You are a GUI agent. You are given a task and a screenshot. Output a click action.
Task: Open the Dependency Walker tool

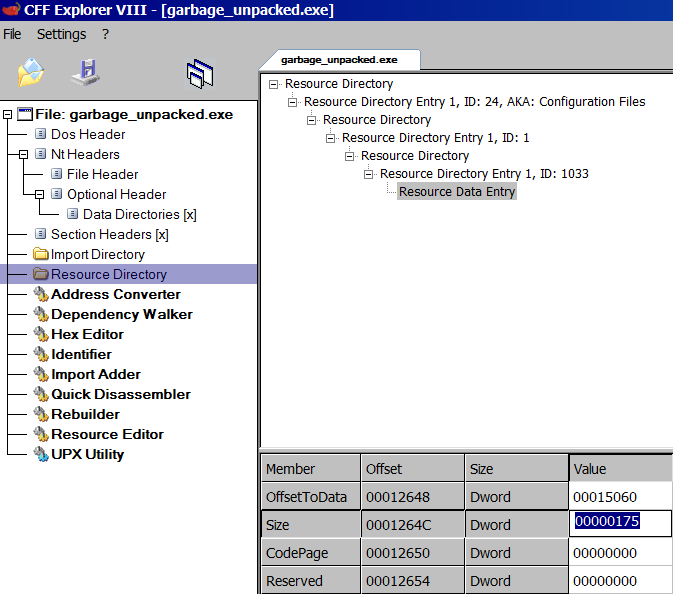pos(121,315)
